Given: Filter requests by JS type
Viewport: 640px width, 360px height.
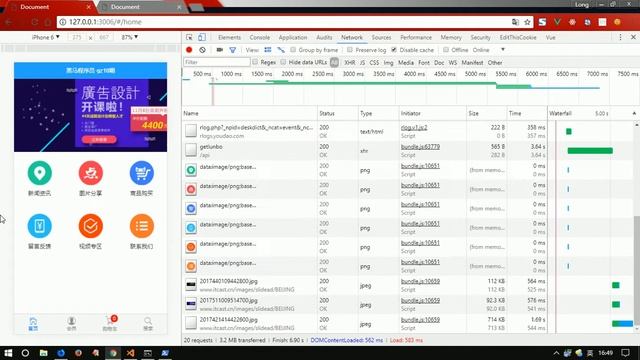Looking at the screenshot, I should (x=362, y=62).
